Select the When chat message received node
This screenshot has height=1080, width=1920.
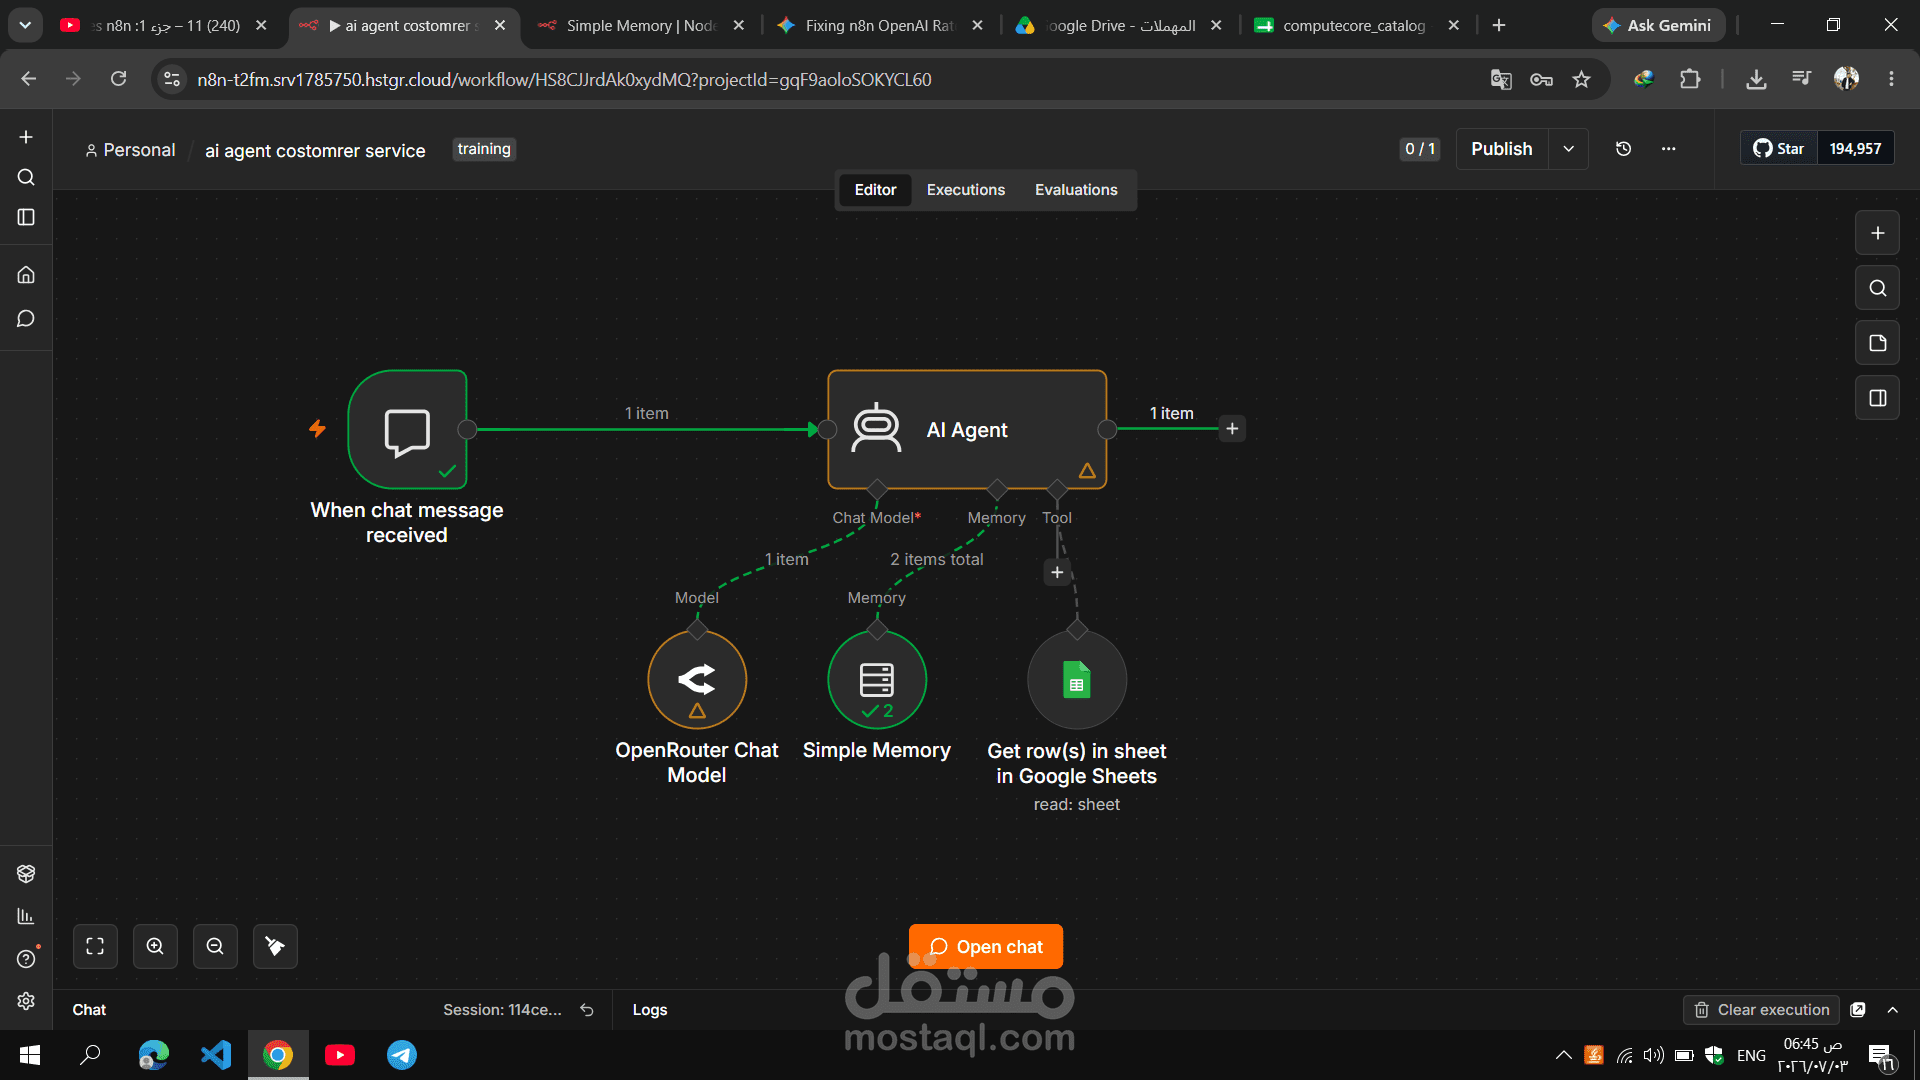pyautogui.click(x=407, y=430)
